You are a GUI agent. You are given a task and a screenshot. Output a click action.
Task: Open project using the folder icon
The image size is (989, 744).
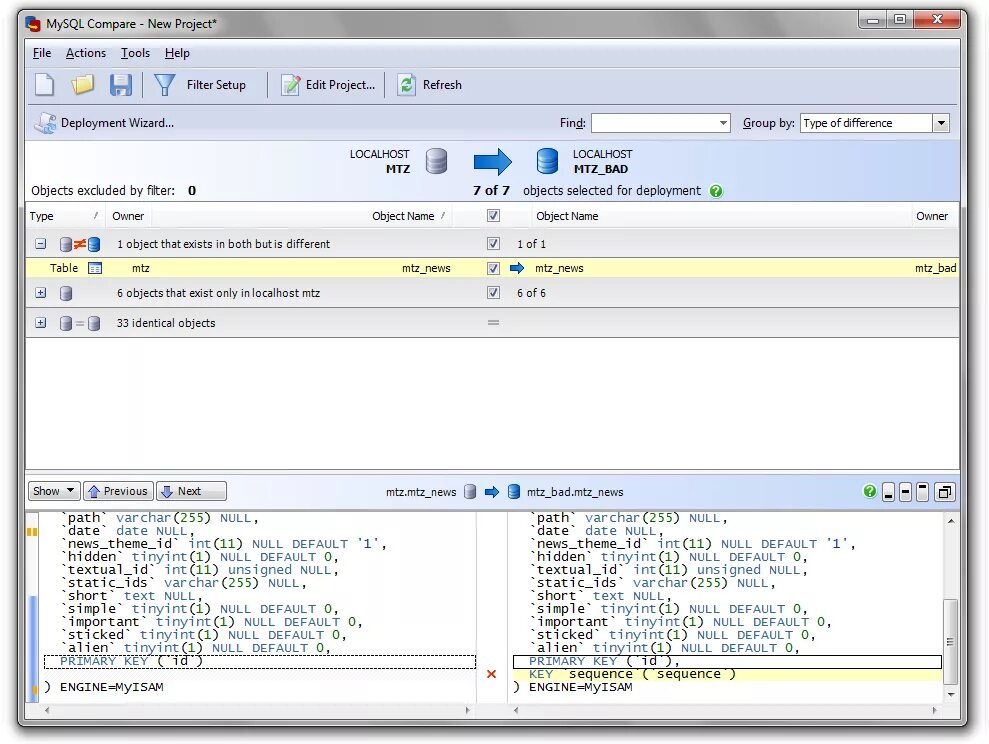coord(83,84)
